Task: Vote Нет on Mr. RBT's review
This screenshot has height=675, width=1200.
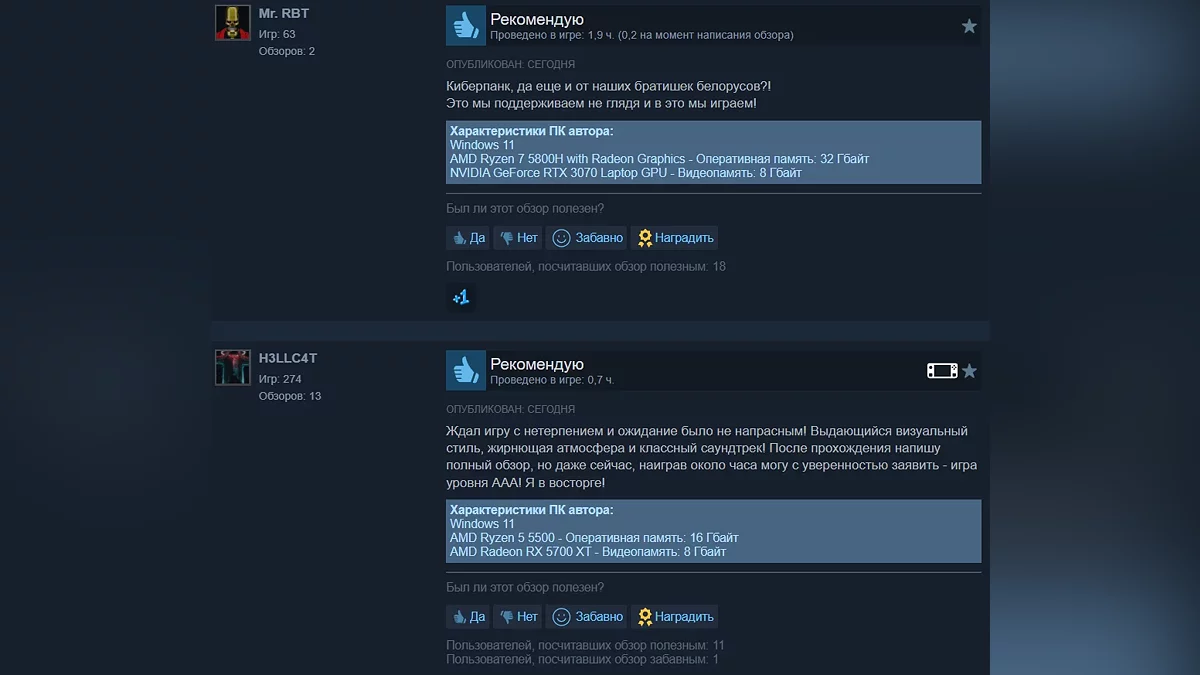Action: [x=518, y=238]
